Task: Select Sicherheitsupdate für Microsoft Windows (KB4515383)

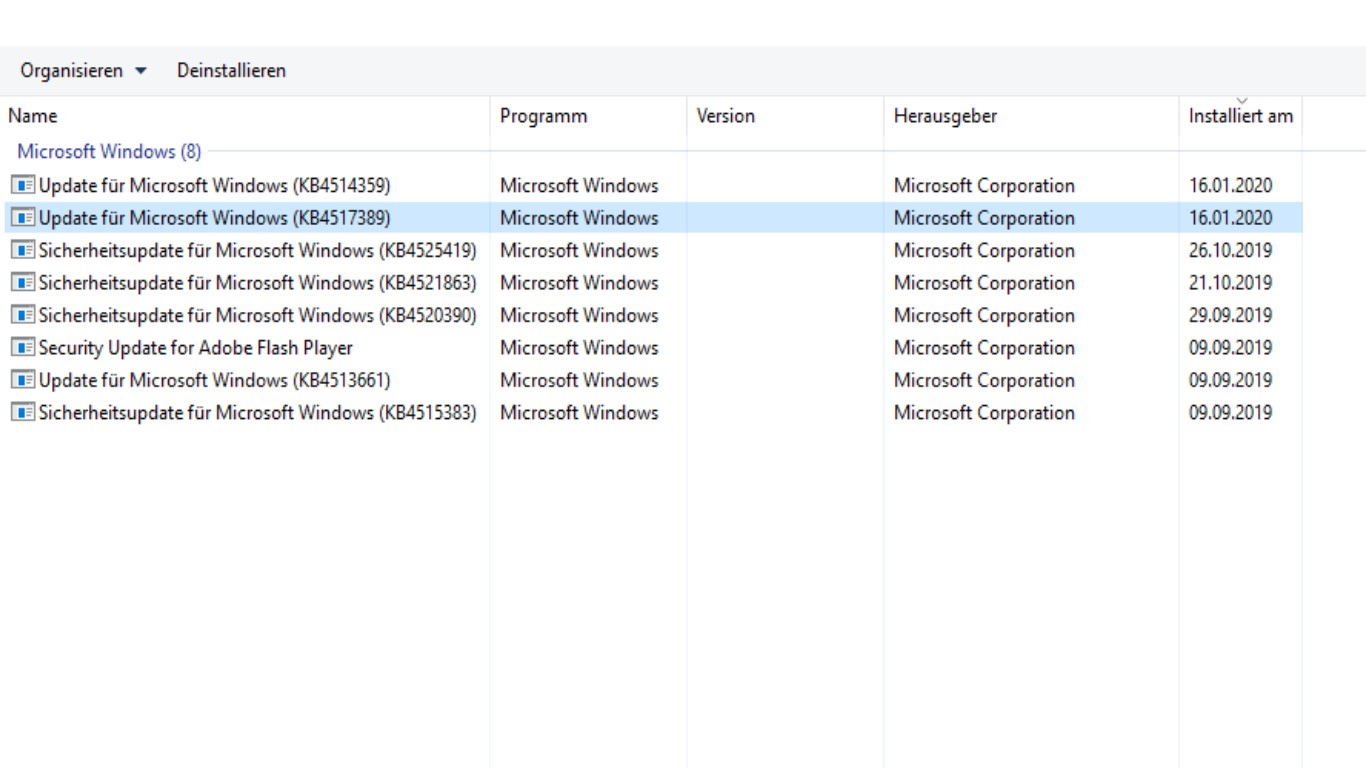Action: 258,412
